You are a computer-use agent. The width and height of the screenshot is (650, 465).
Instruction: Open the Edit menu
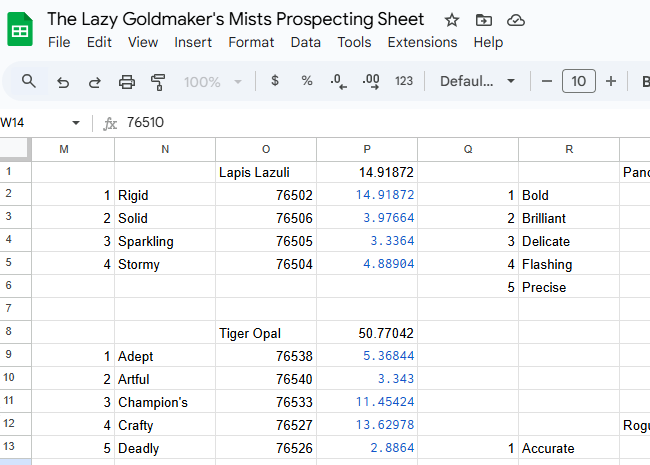99,42
